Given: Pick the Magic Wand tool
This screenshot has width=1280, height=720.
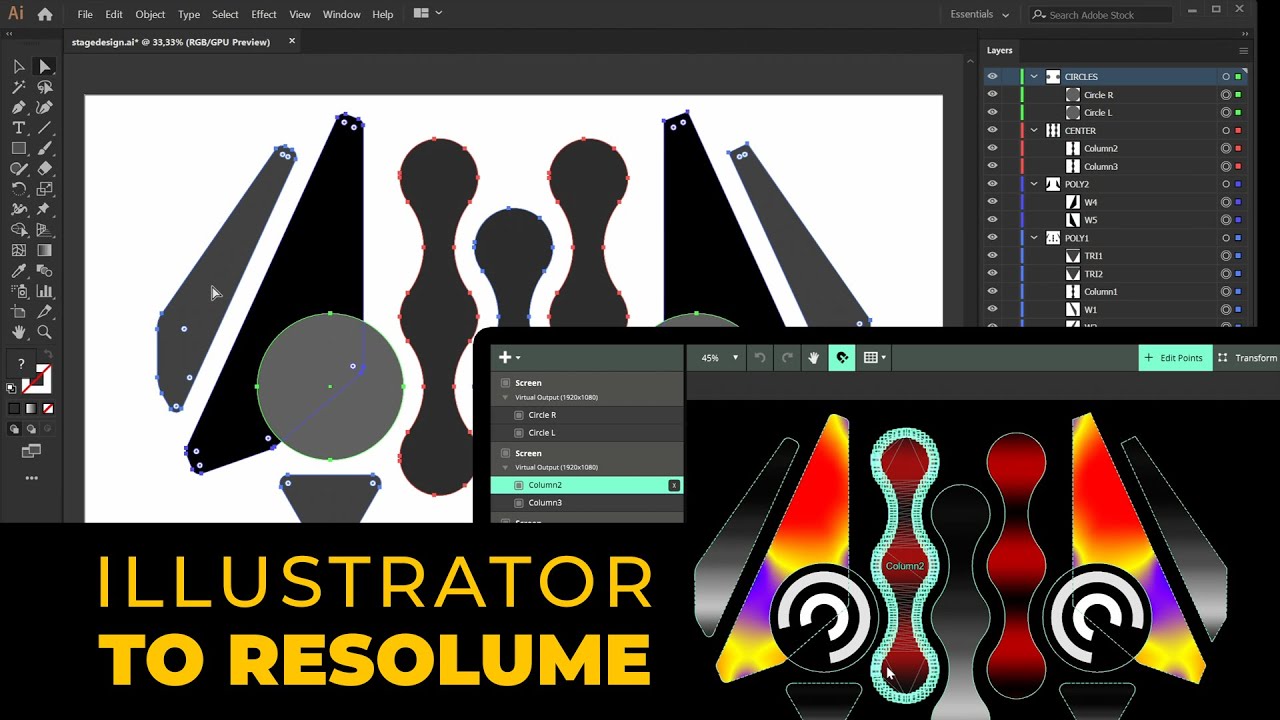Looking at the screenshot, I should (x=19, y=87).
